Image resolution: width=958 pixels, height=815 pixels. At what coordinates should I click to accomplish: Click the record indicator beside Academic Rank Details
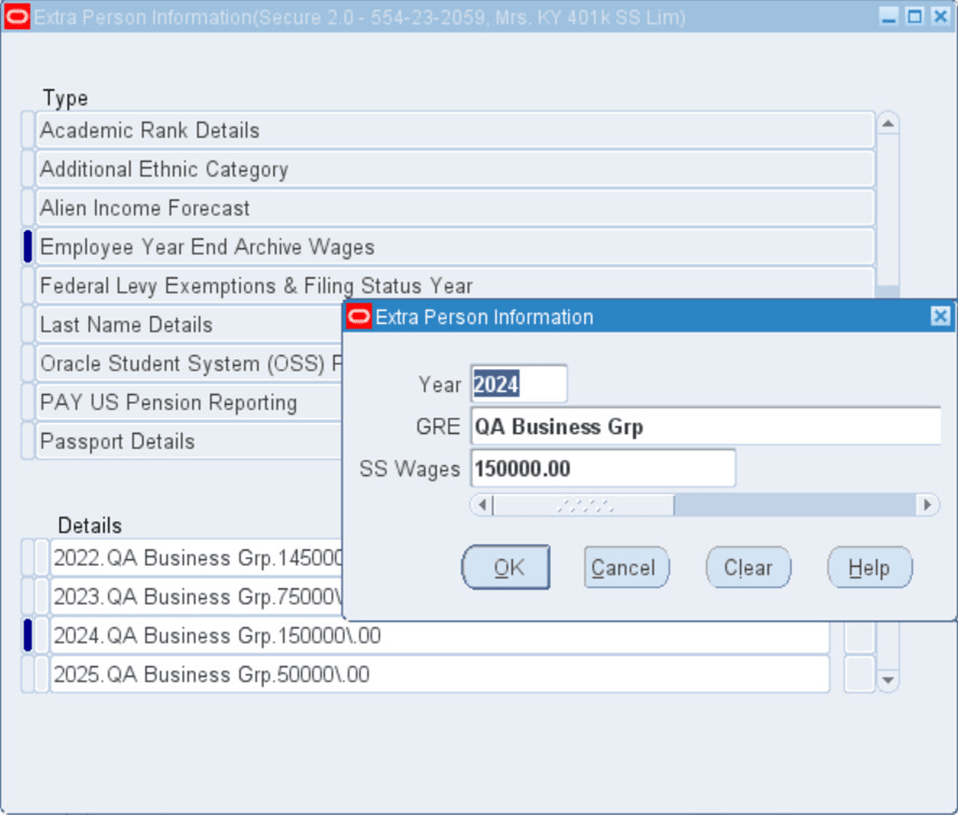tap(27, 130)
